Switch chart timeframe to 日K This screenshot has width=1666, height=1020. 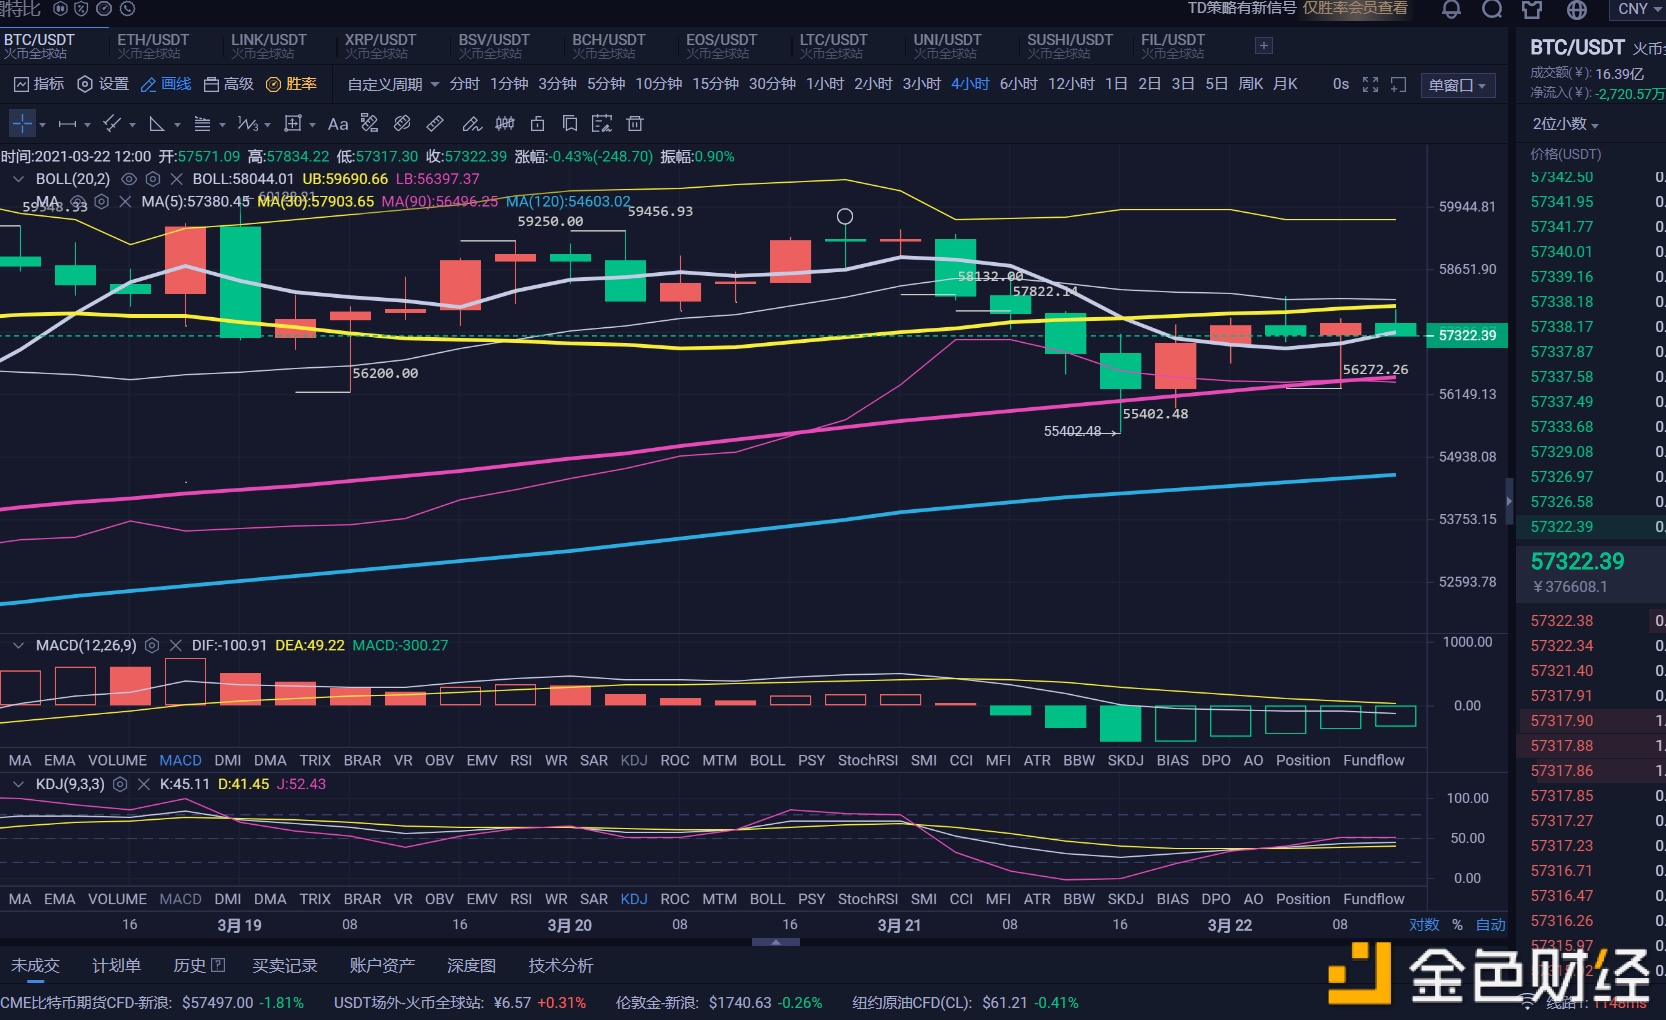1116,84
